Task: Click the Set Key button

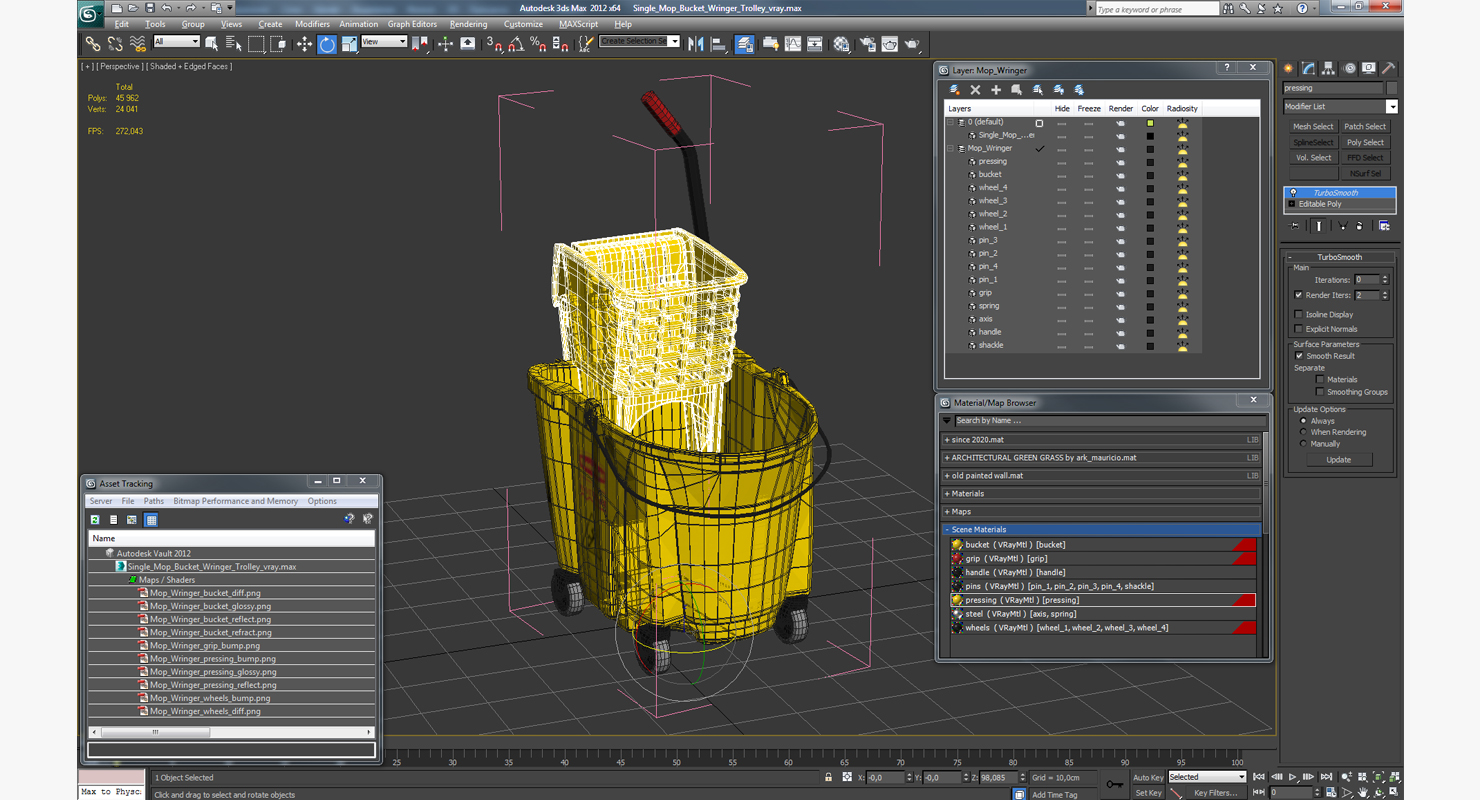Action: pyautogui.click(x=1148, y=793)
